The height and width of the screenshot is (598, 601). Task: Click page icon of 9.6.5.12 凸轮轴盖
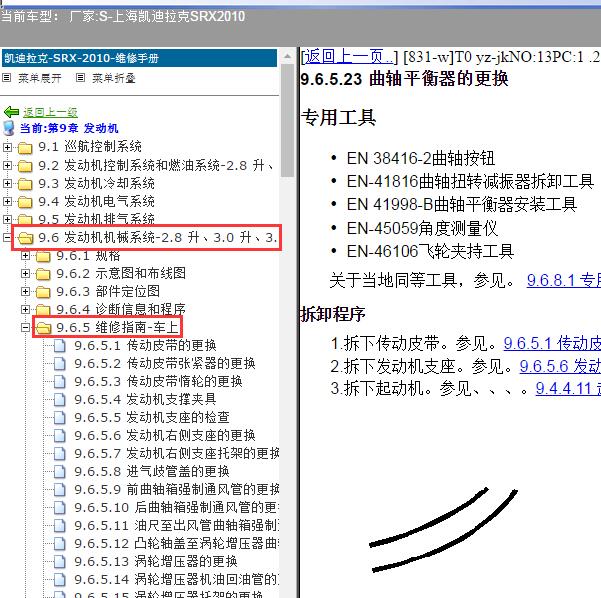(59, 544)
